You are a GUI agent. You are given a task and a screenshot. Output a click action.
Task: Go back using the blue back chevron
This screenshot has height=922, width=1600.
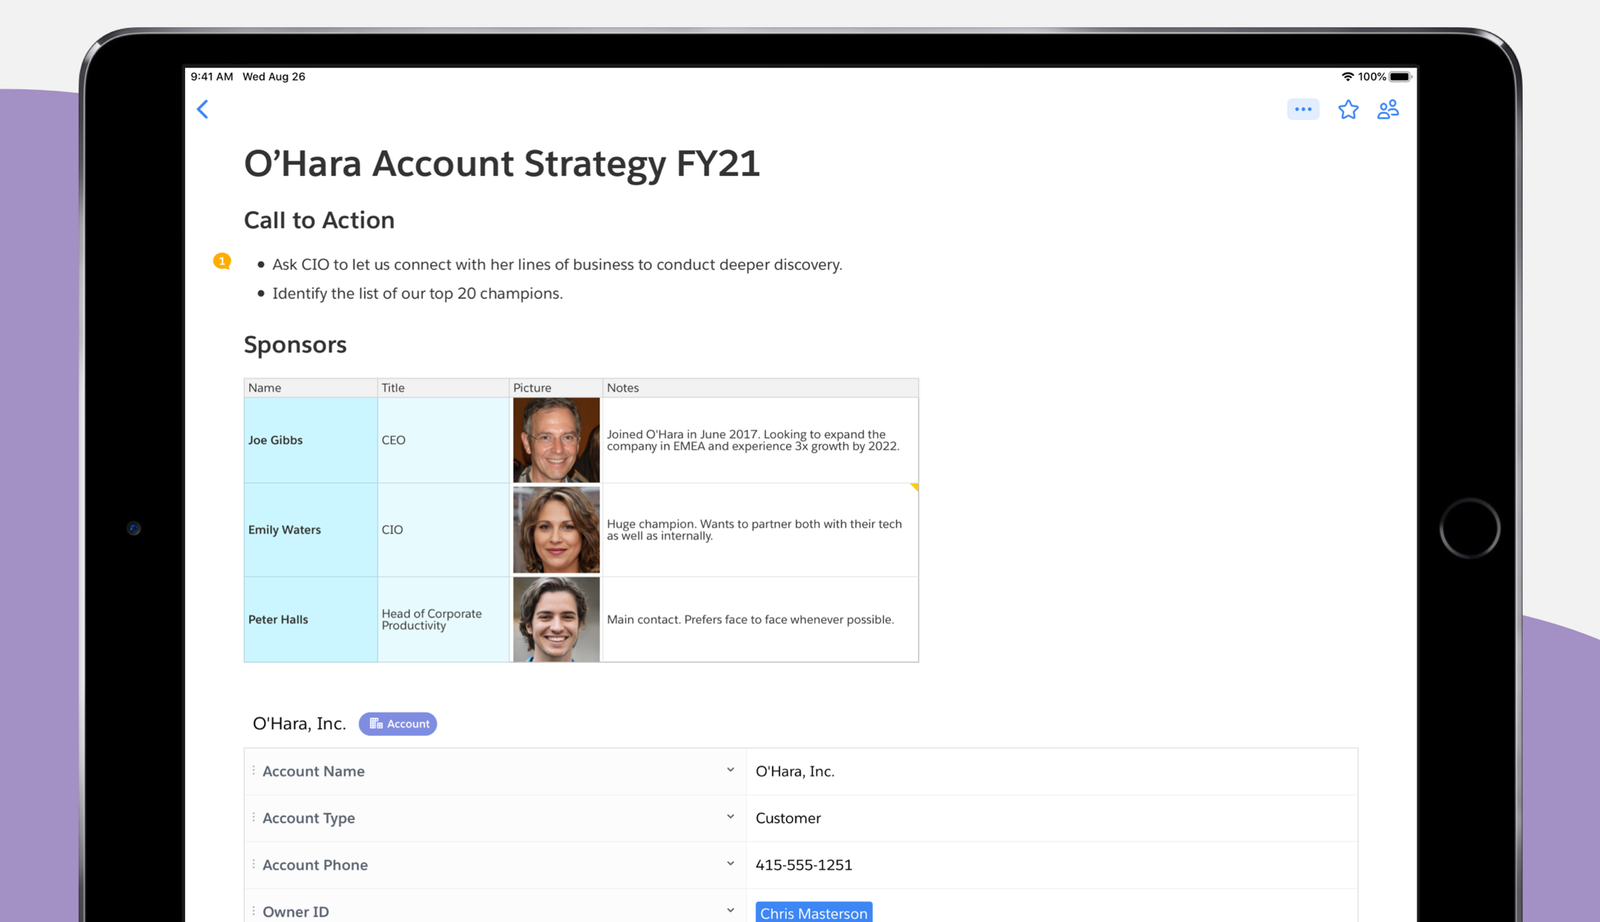(x=203, y=109)
